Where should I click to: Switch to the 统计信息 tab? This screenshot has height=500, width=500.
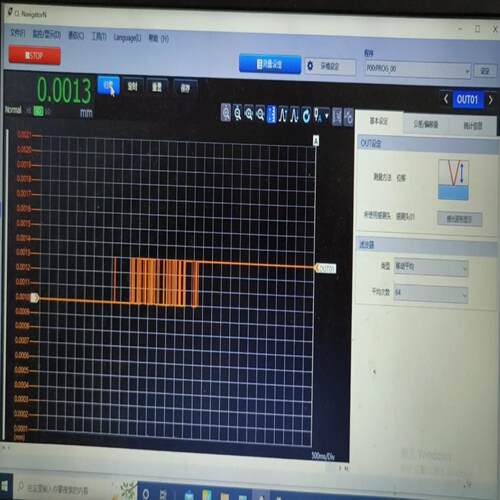(x=473, y=126)
